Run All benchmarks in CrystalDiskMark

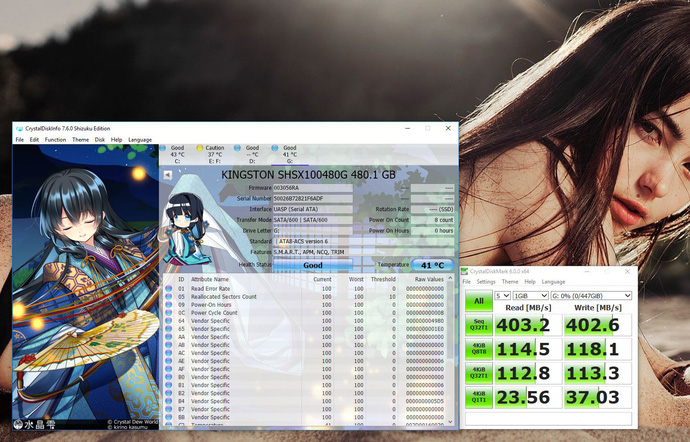(x=479, y=301)
